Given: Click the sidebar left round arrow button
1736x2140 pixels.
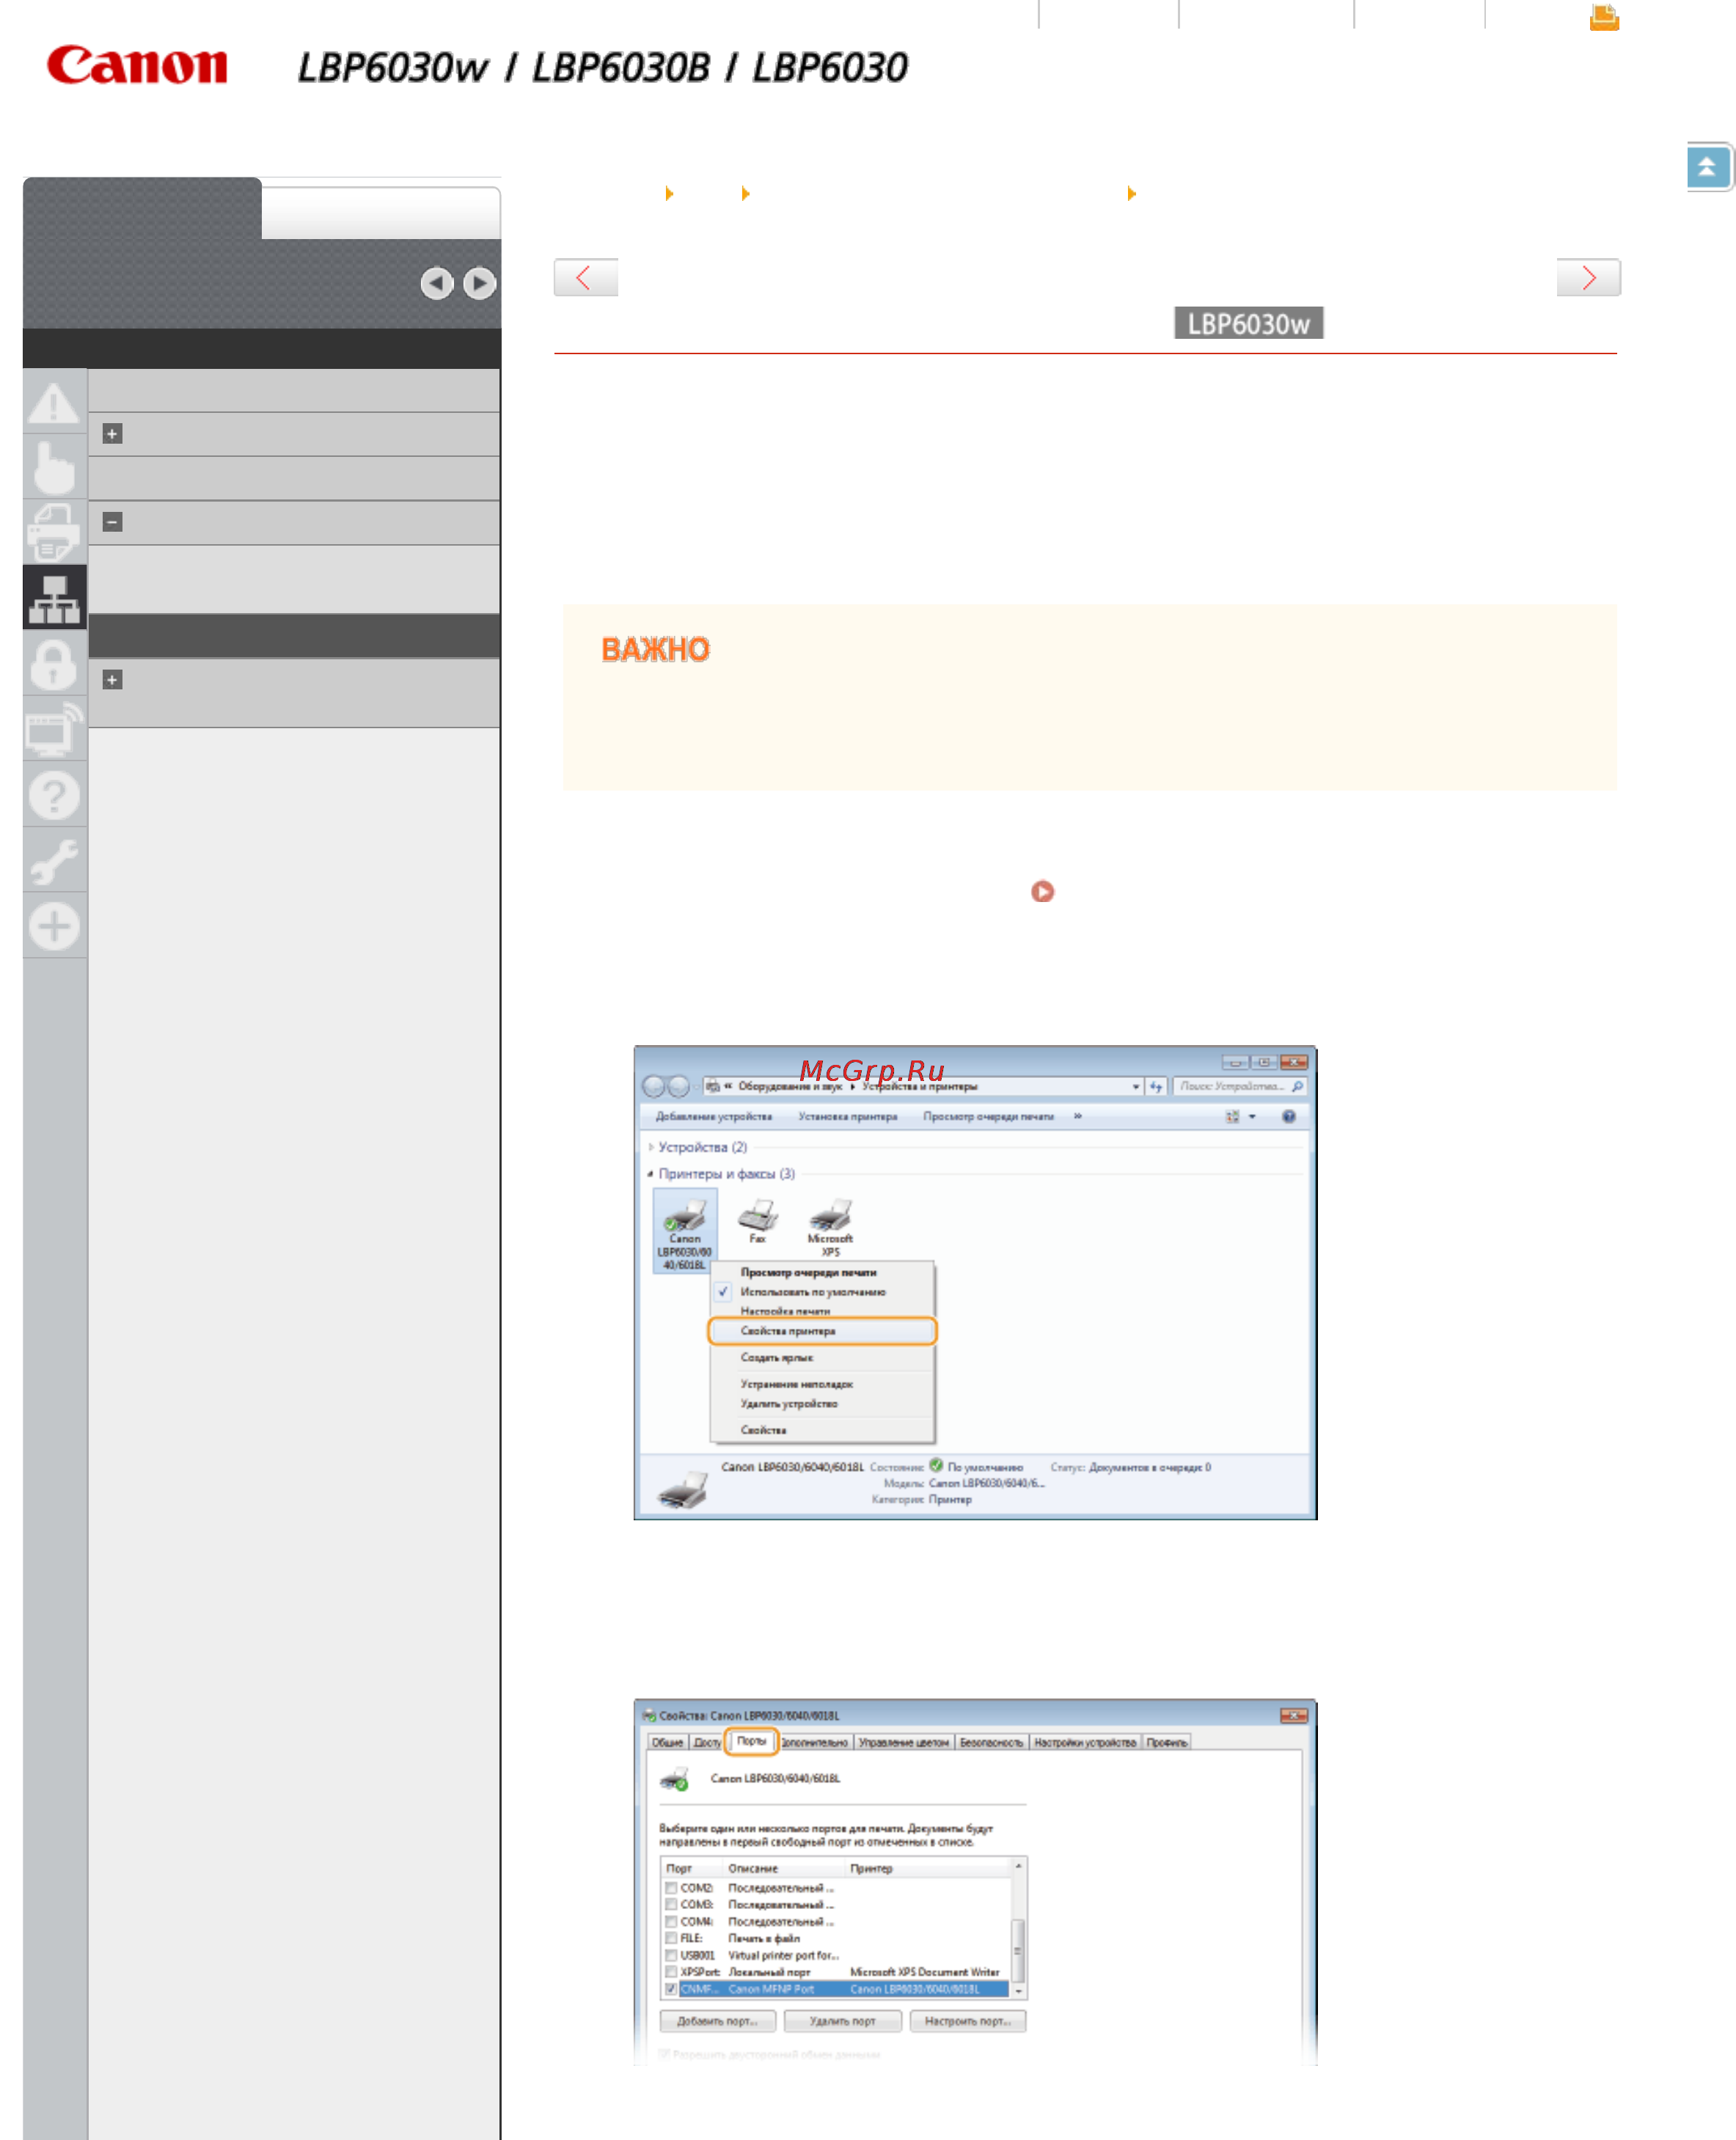Looking at the screenshot, I should point(437,283).
